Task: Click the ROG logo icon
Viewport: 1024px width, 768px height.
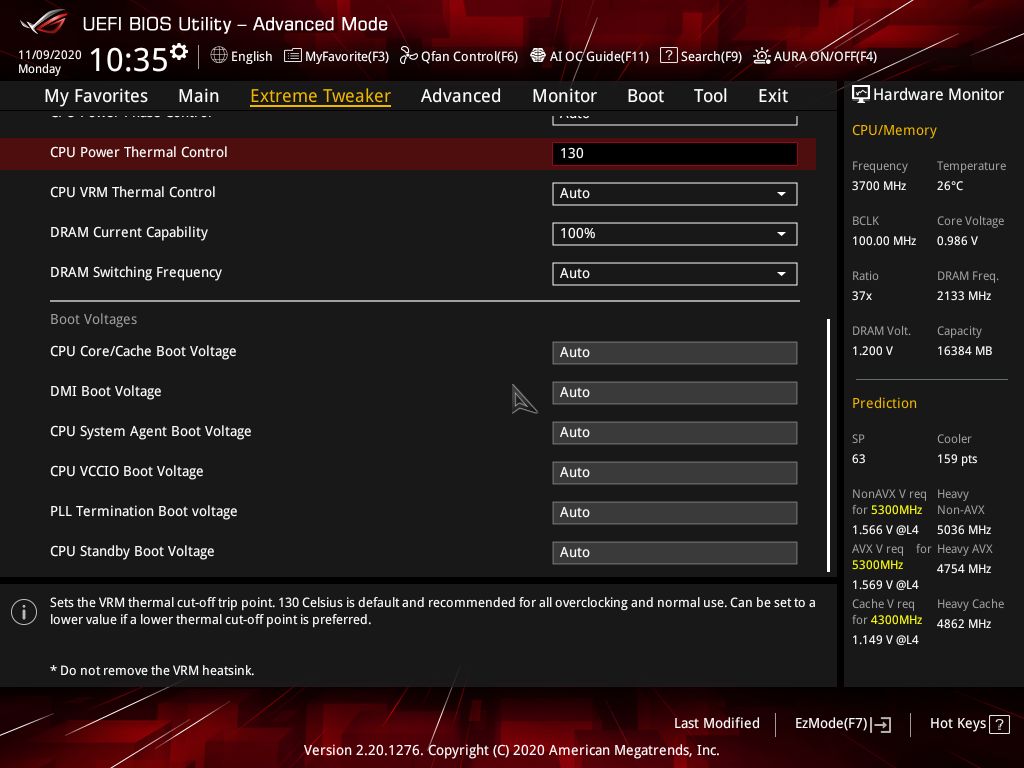Action: click(43, 22)
